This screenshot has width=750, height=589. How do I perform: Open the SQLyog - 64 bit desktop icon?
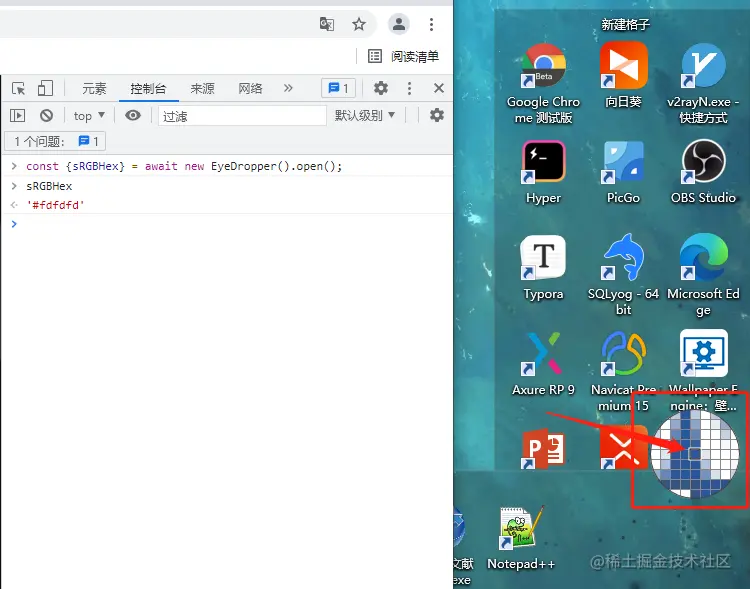click(x=623, y=275)
